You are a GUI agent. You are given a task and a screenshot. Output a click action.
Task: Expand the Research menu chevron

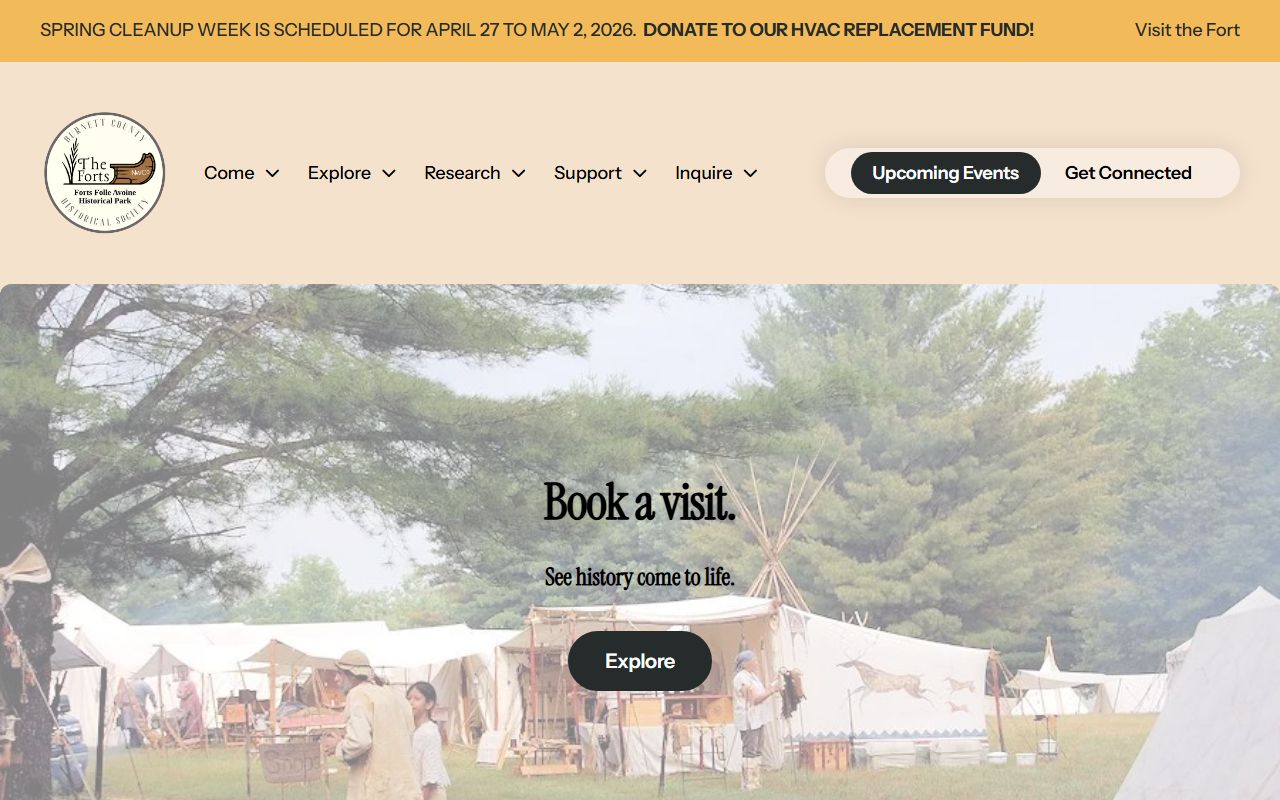(x=519, y=173)
